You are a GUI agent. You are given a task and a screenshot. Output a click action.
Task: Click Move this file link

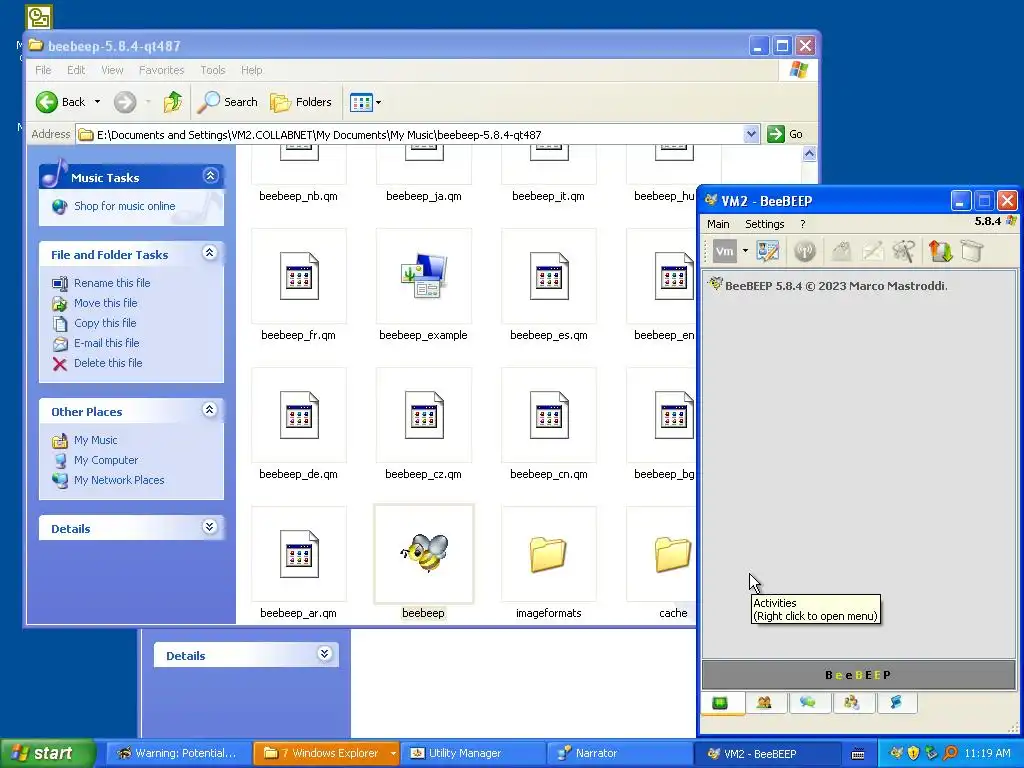[105, 303]
